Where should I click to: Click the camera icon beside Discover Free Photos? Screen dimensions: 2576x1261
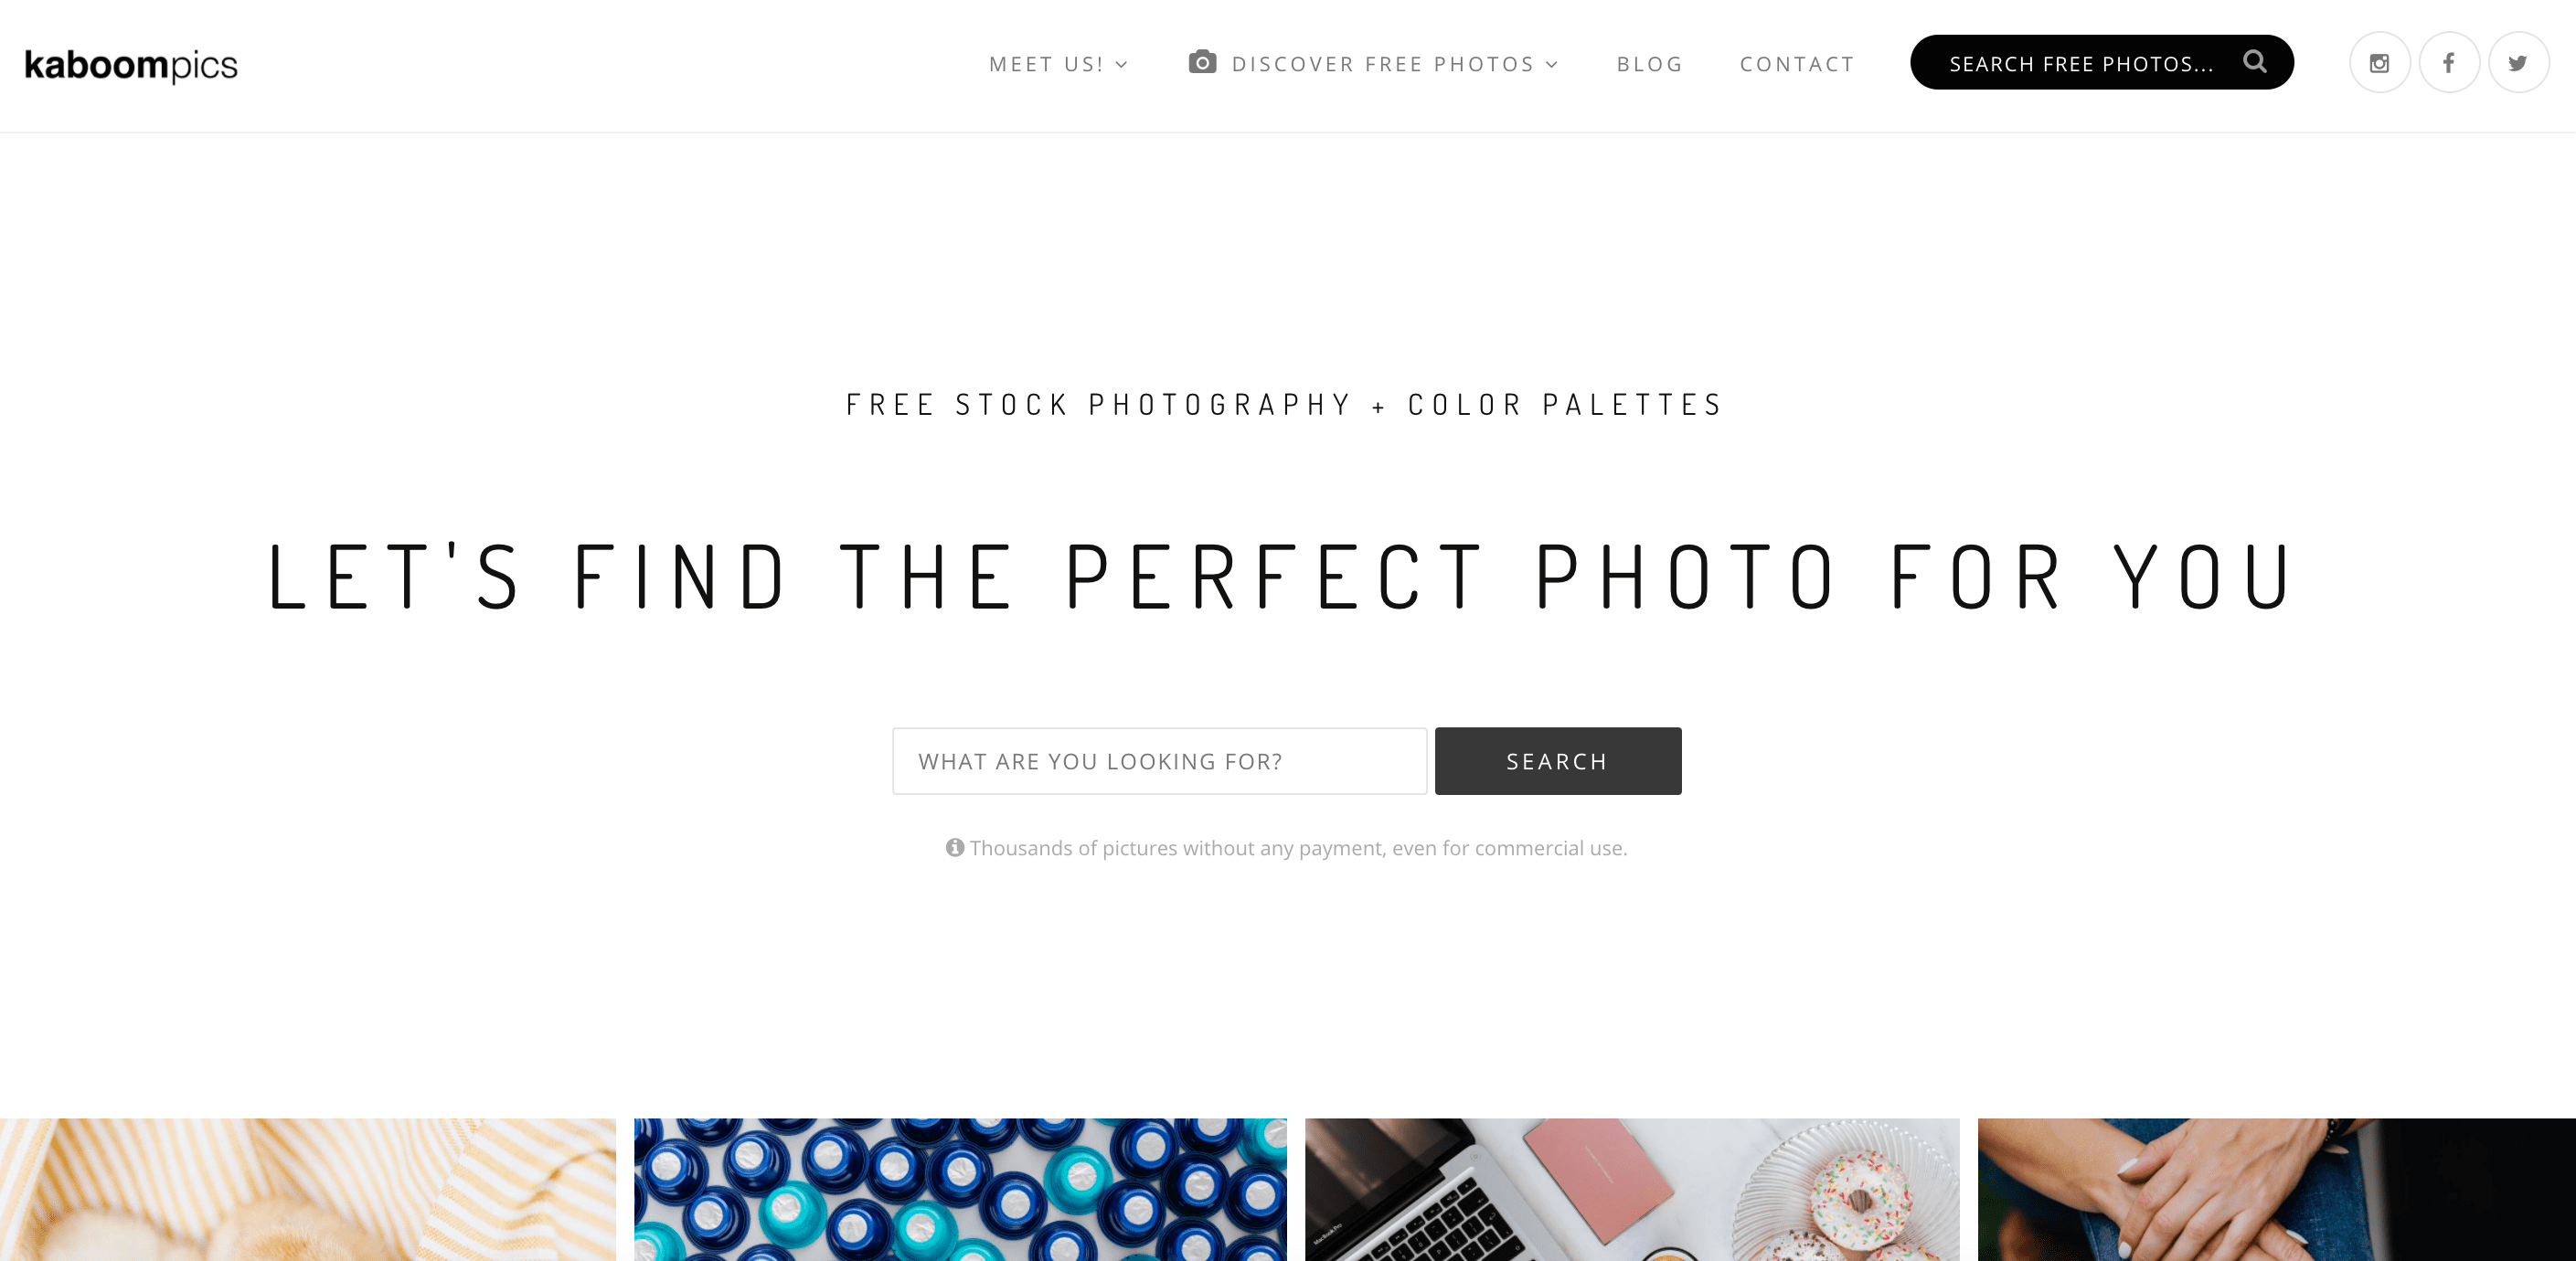(1202, 62)
